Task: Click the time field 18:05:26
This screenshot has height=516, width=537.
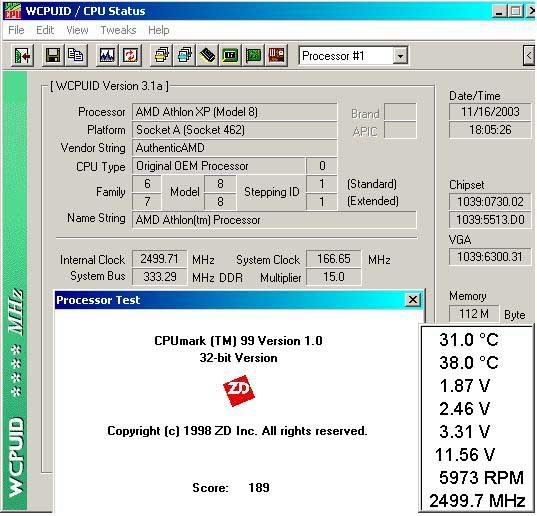Action: click(x=490, y=130)
